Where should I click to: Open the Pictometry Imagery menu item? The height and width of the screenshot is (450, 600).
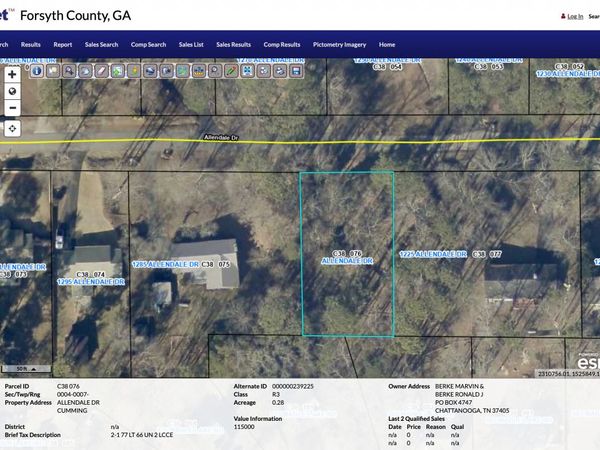click(339, 44)
